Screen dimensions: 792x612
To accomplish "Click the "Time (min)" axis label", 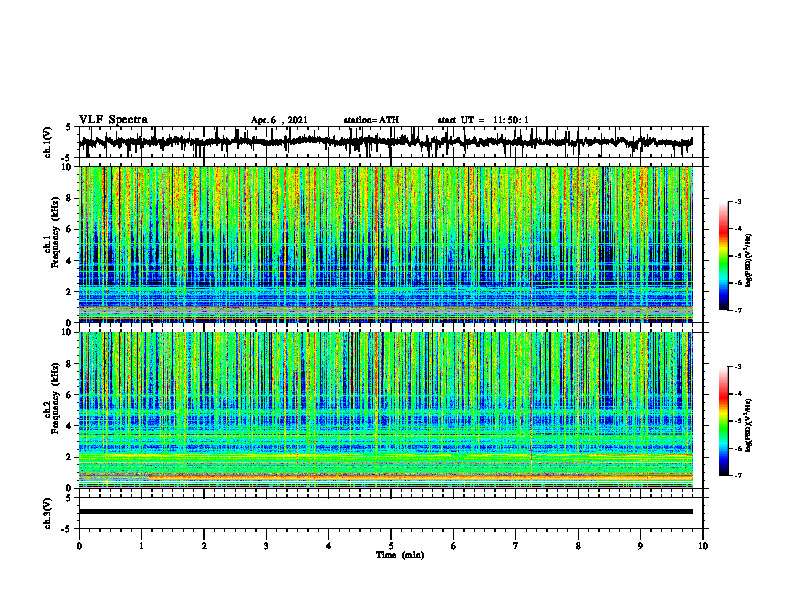I will 400,555.
